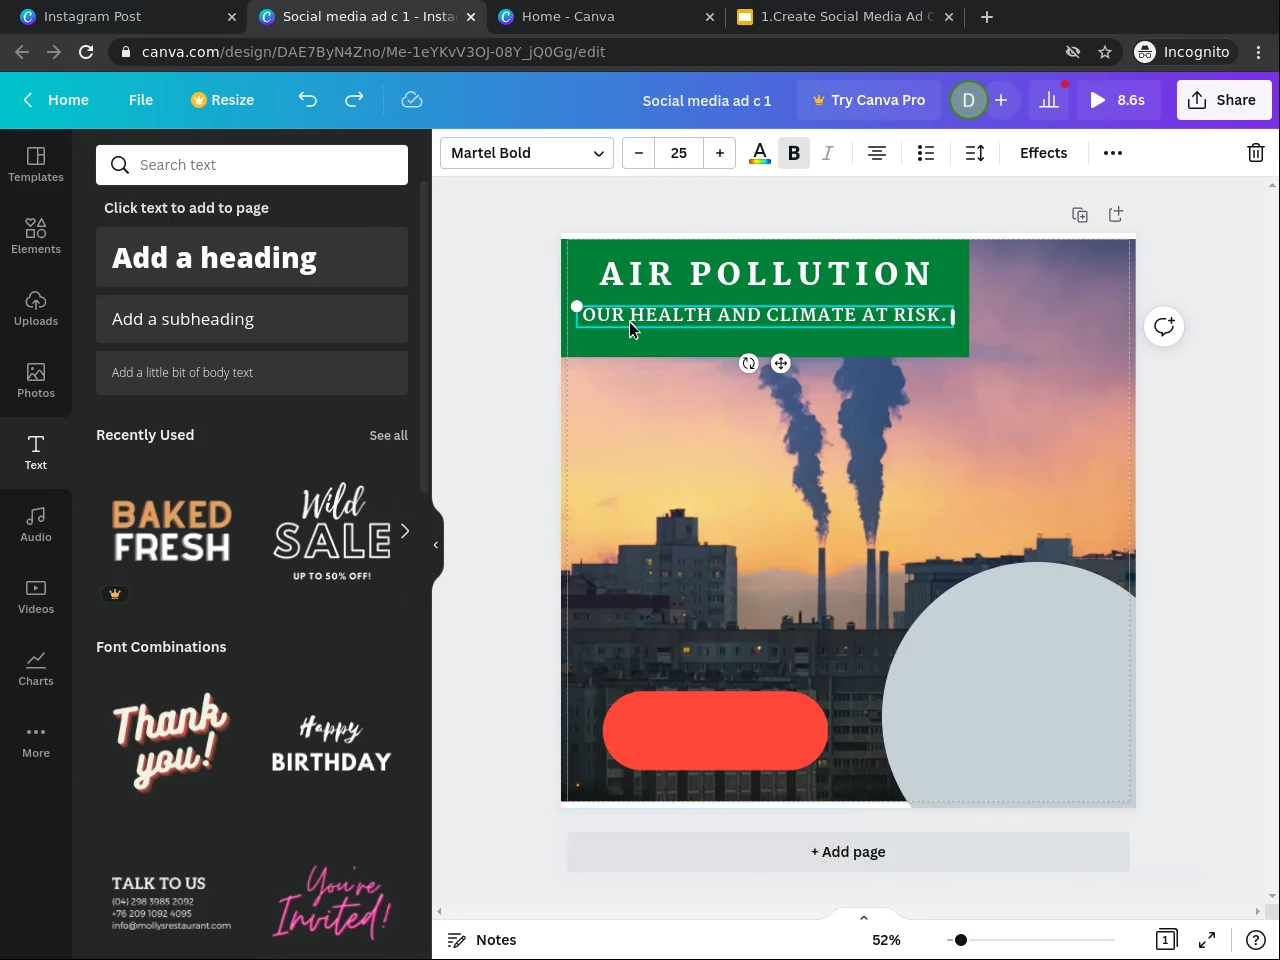The image size is (1280, 960).
Task: Open more toolbar options
Action: [x=1113, y=153]
